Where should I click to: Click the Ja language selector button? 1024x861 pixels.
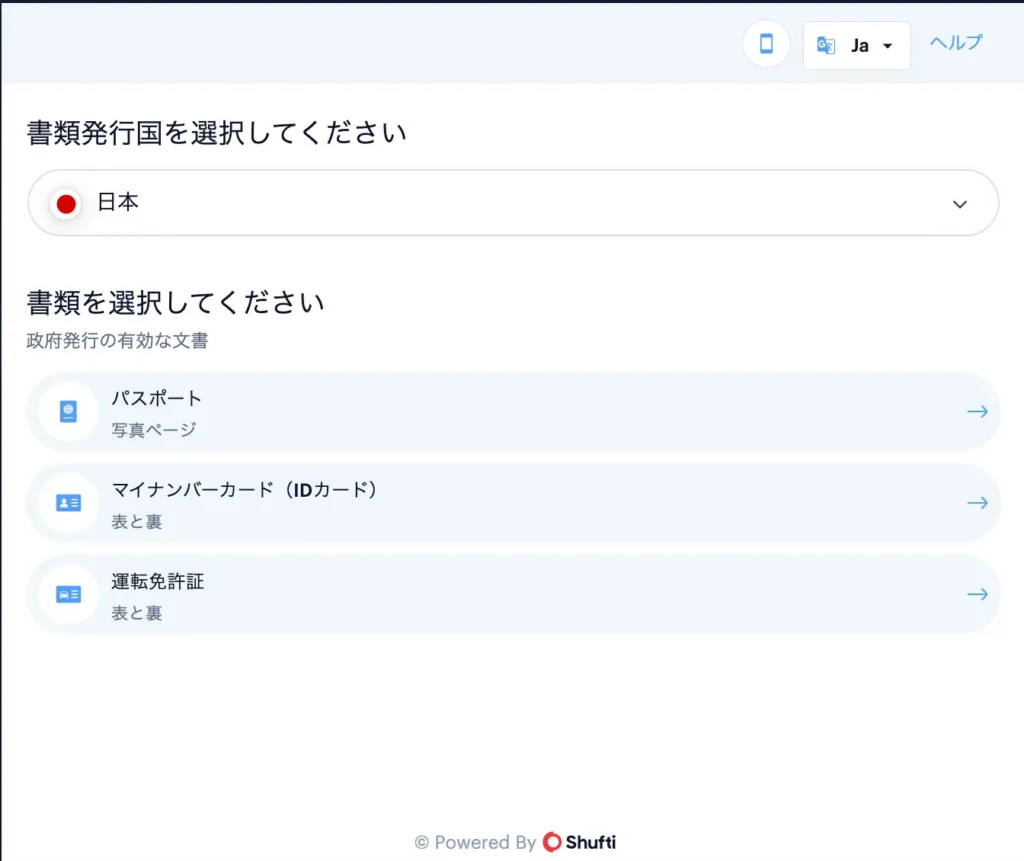pos(856,44)
